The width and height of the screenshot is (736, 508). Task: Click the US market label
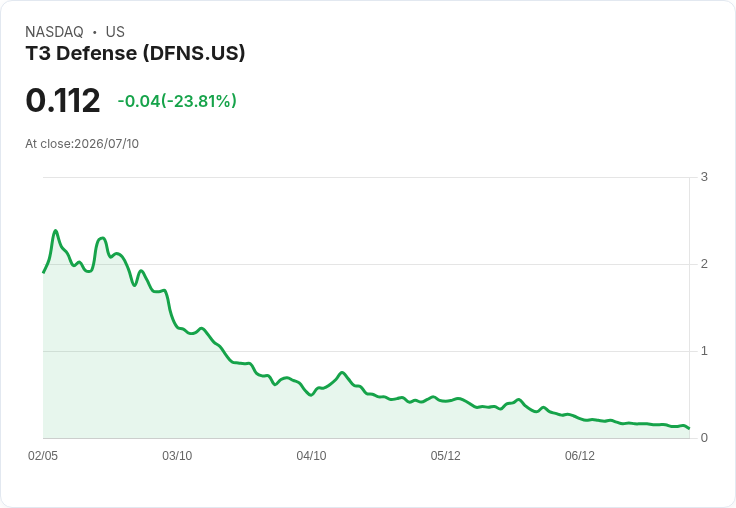coord(115,32)
